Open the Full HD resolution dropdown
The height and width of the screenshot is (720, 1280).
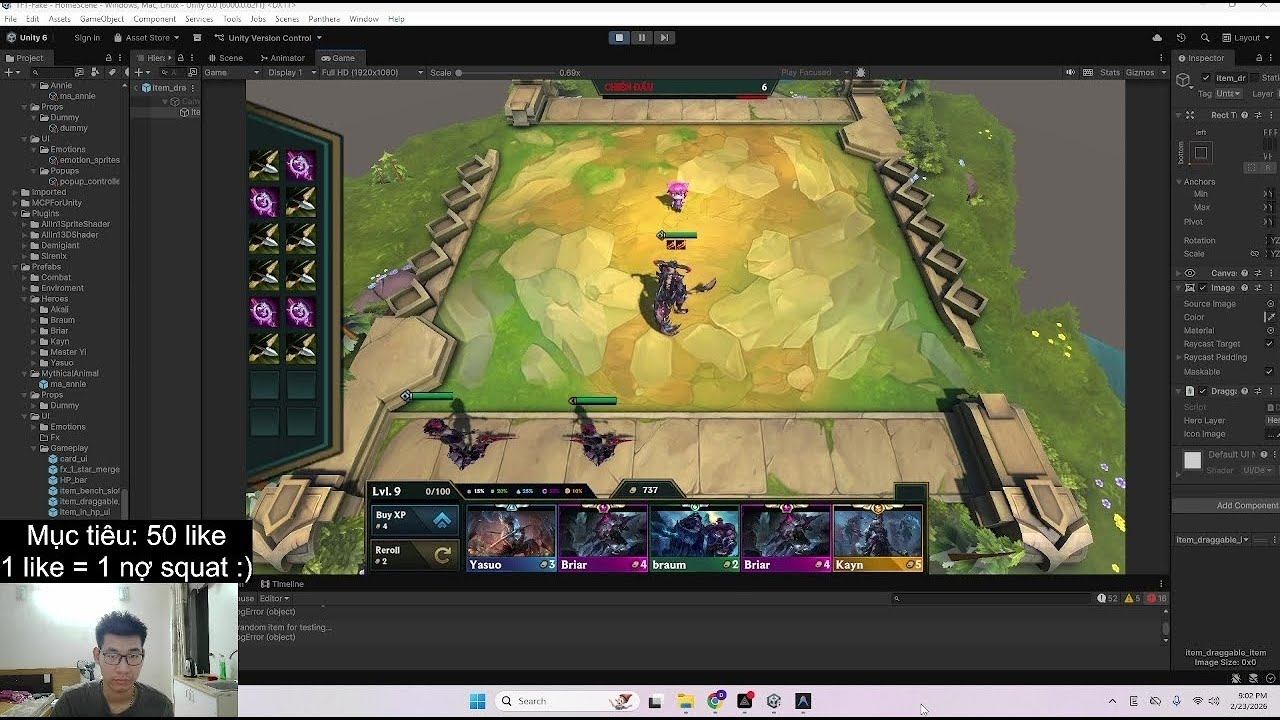pyautogui.click(x=370, y=73)
